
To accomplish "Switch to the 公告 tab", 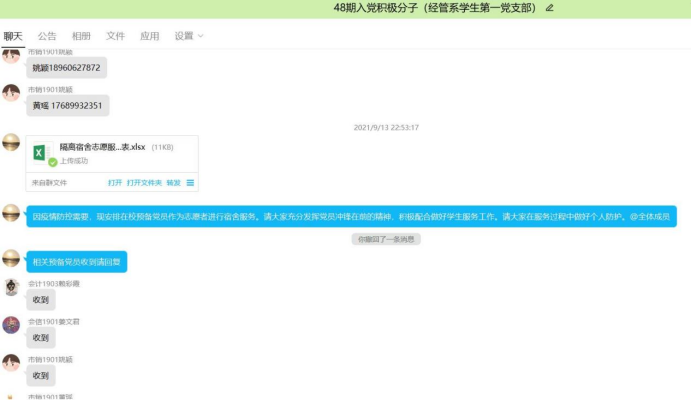I will tap(47, 36).
